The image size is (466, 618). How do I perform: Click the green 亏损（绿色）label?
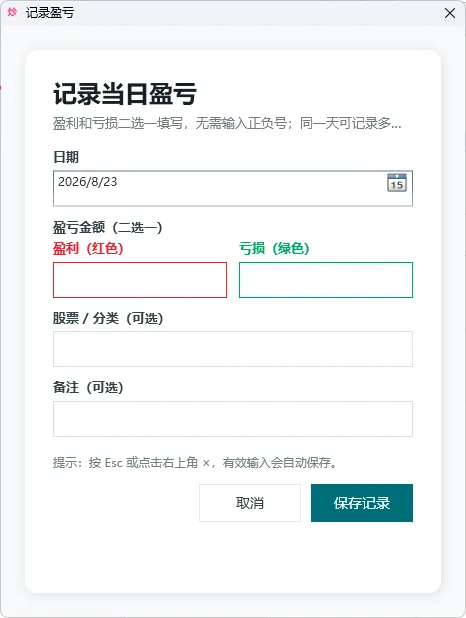(274, 248)
